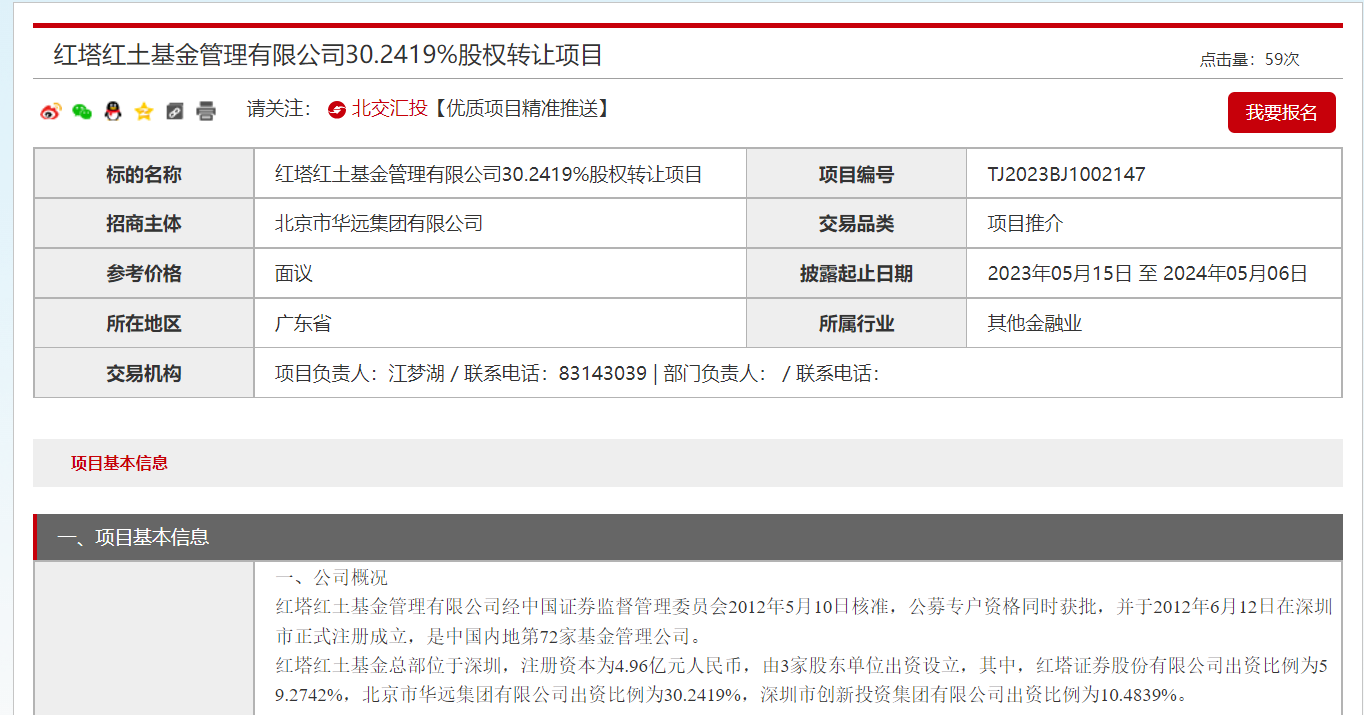
Task: Open the 北交汇投 link text
Action: (x=389, y=109)
